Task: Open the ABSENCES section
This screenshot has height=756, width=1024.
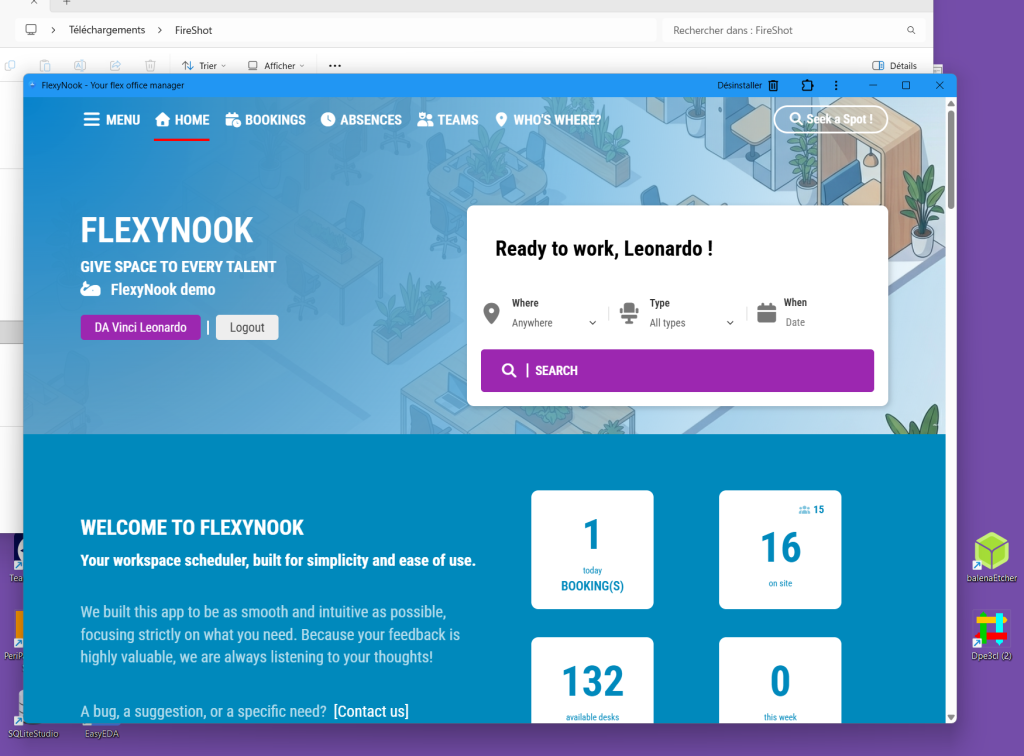Action: 361,119
